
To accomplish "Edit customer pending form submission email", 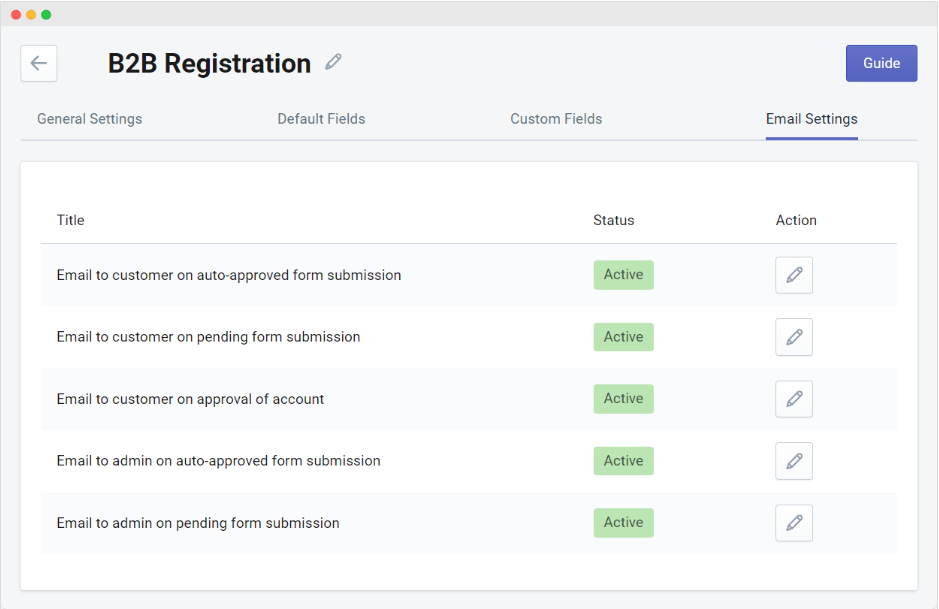I will [793, 337].
